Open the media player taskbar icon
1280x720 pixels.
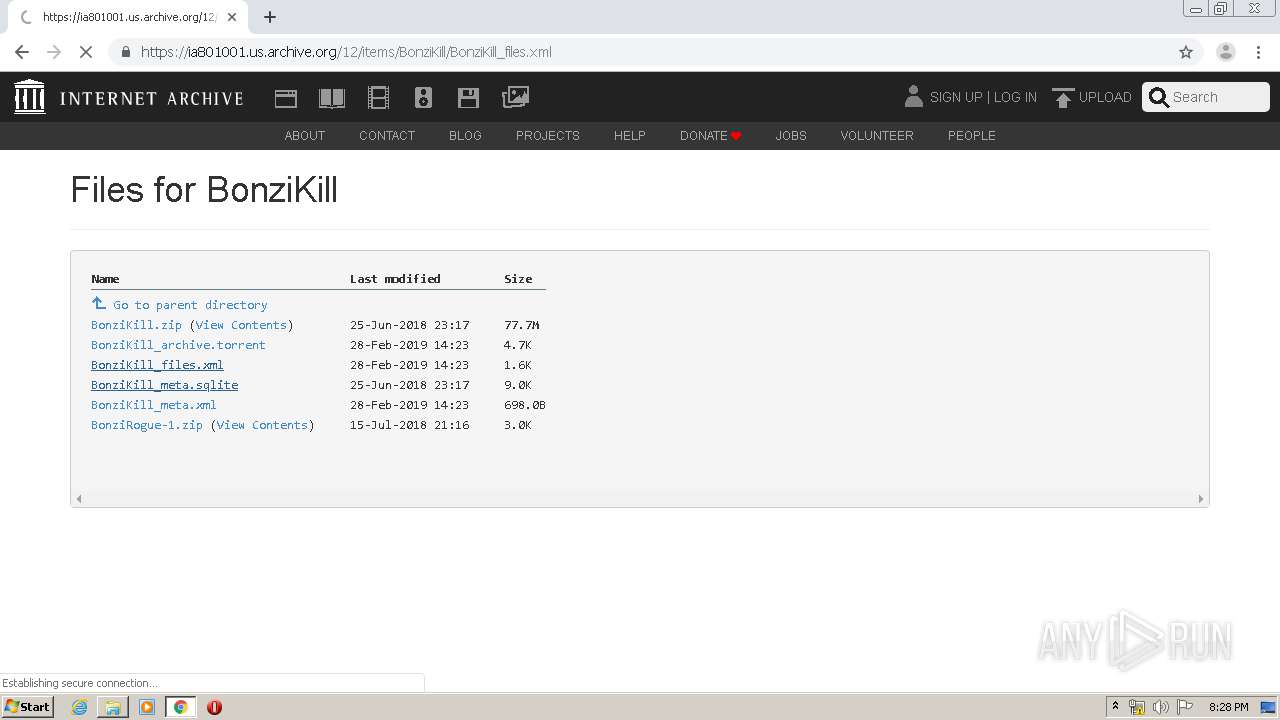[x=147, y=707]
